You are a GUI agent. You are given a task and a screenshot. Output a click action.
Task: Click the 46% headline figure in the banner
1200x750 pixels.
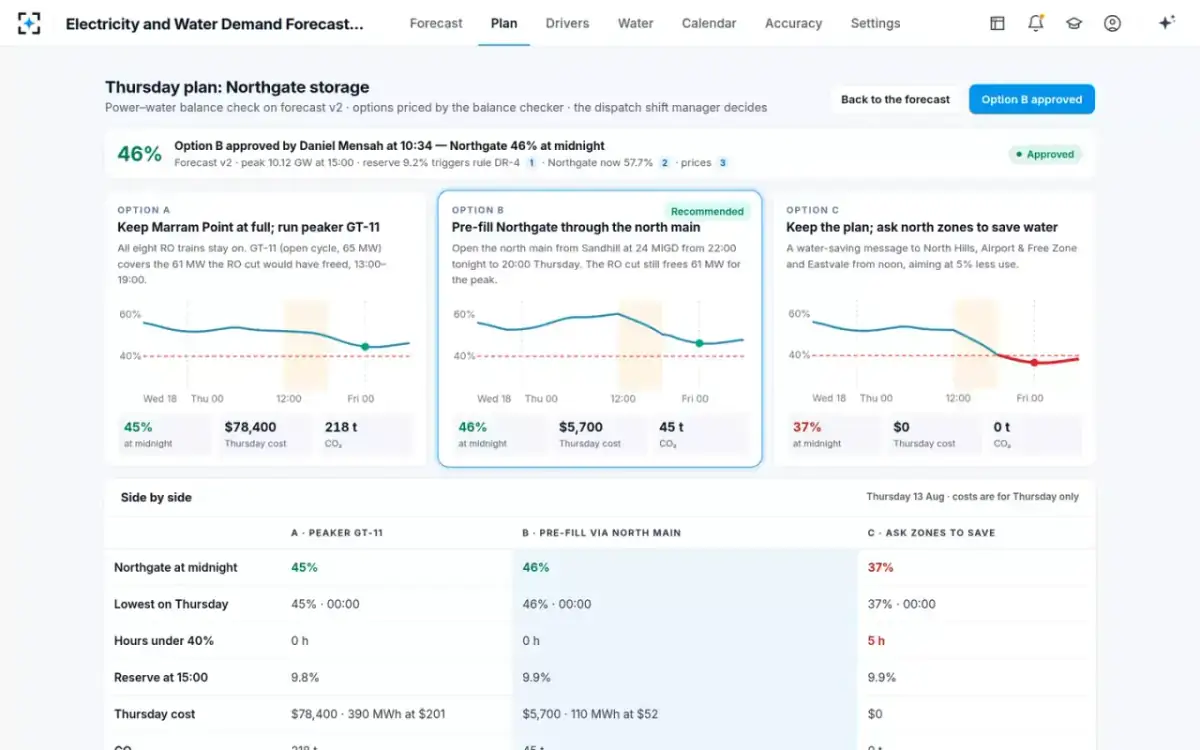pyautogui.click(x=139, y=154)
